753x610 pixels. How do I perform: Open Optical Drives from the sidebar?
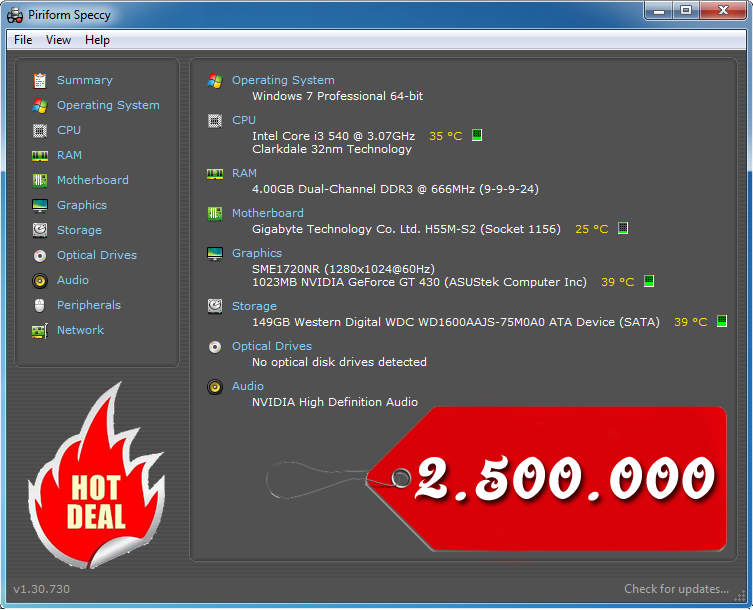click(x=97, y=255)
